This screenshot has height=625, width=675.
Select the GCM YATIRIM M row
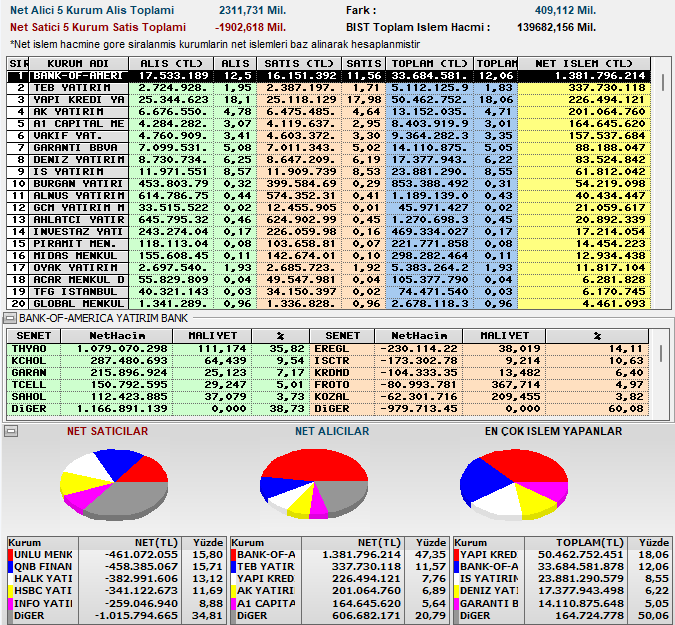pos(328,208)
